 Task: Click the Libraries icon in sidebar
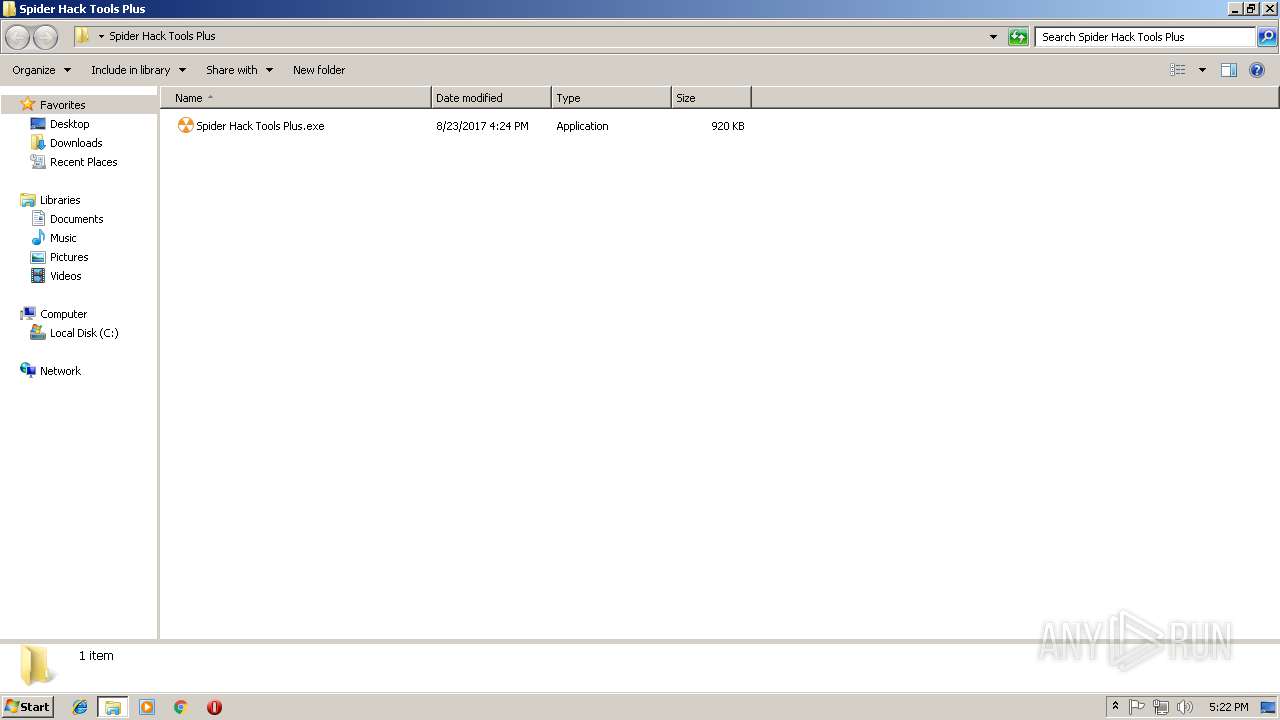click(x=28, y=200)
